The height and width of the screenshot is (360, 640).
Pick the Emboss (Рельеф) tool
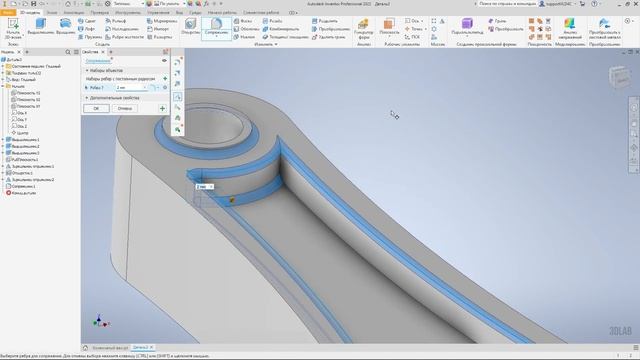click(116, 21)
